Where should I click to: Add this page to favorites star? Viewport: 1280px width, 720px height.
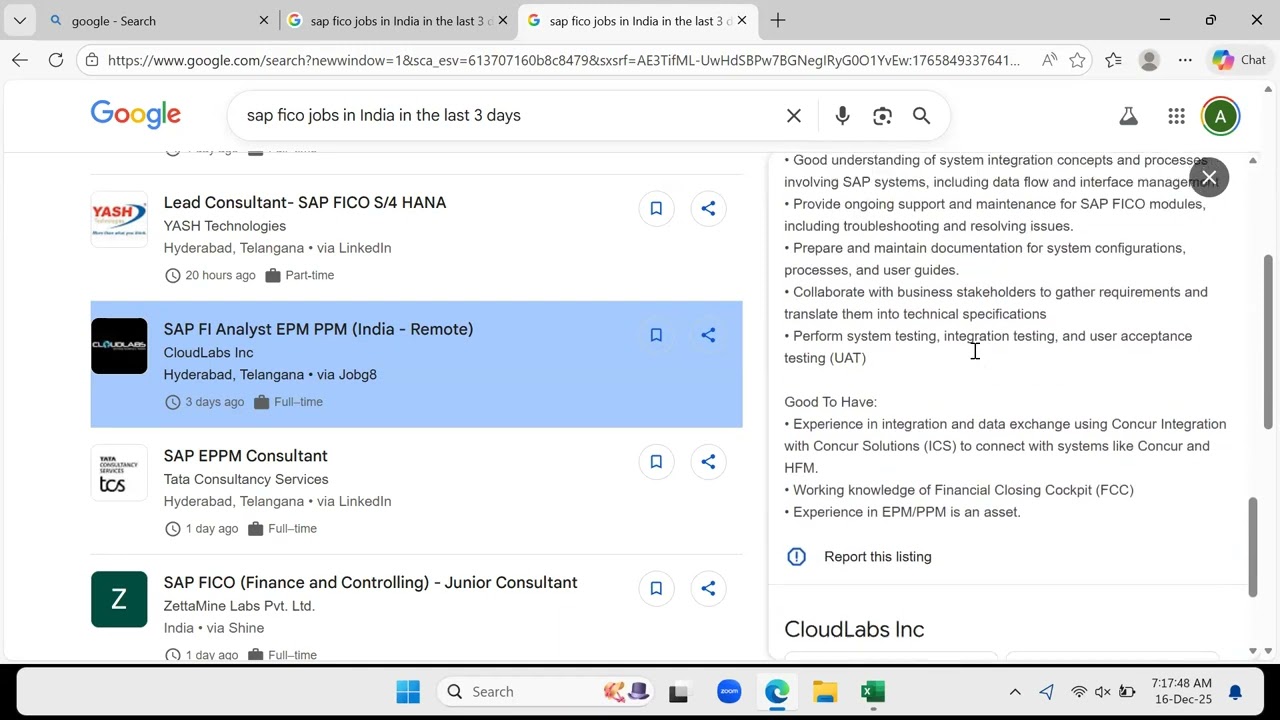[1077, 60]
